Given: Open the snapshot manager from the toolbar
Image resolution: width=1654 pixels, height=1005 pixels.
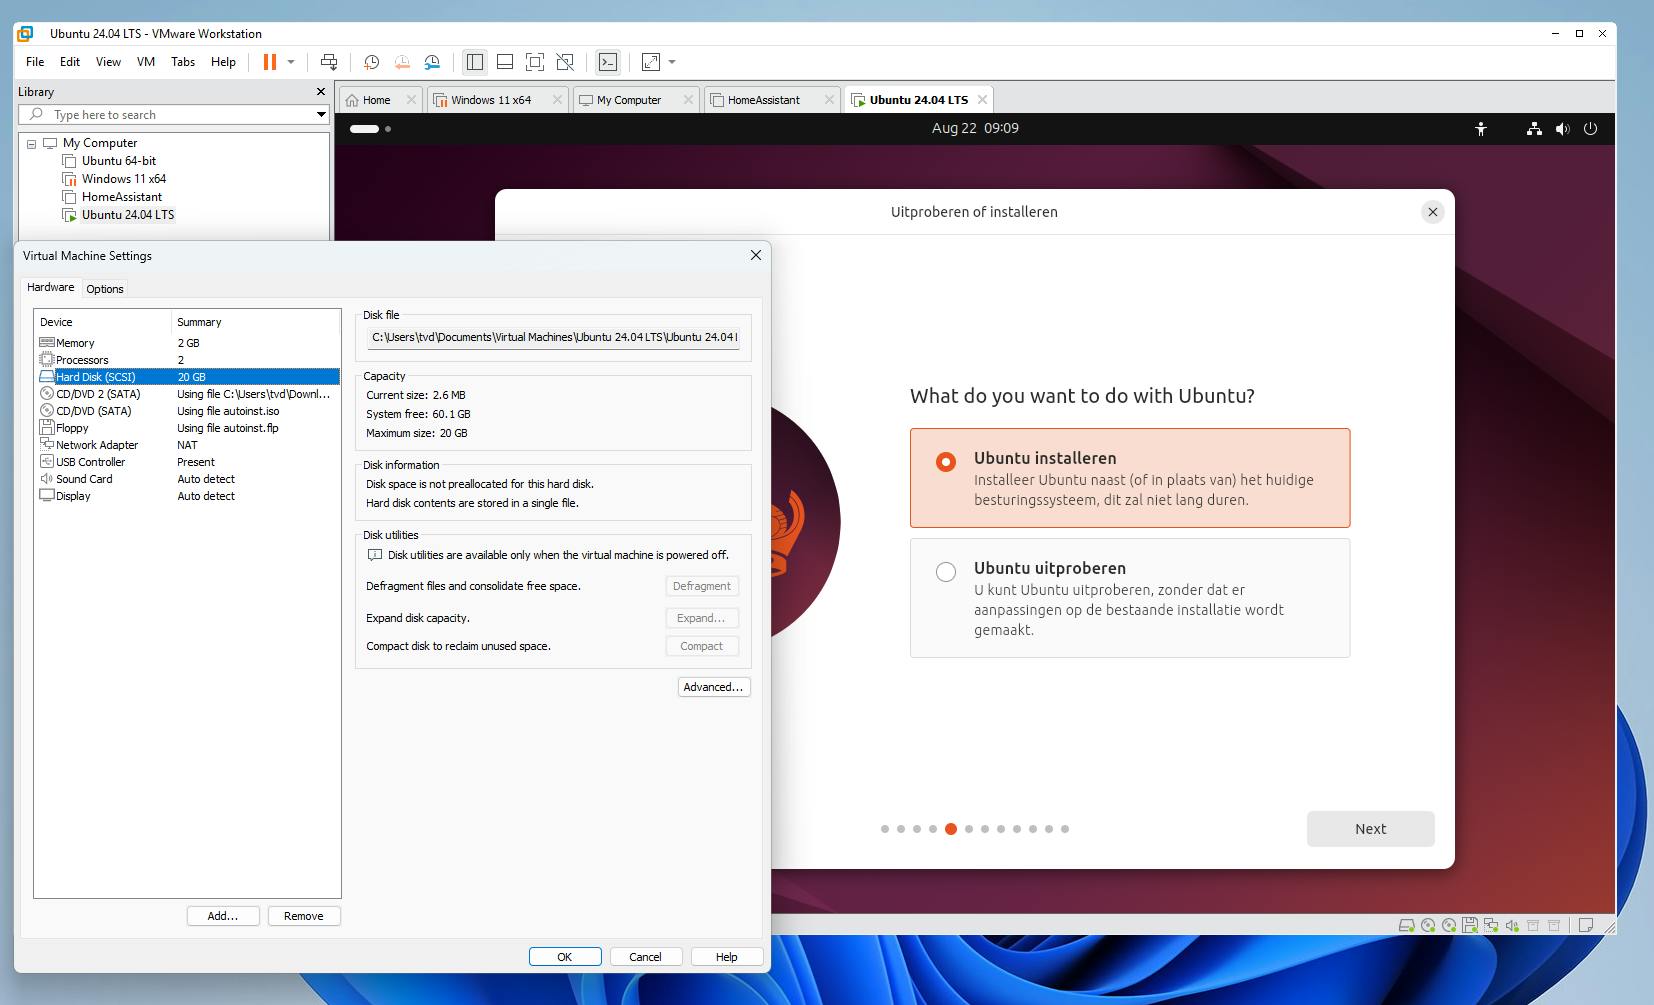Looking at the screenshot, I should (432, 62).
